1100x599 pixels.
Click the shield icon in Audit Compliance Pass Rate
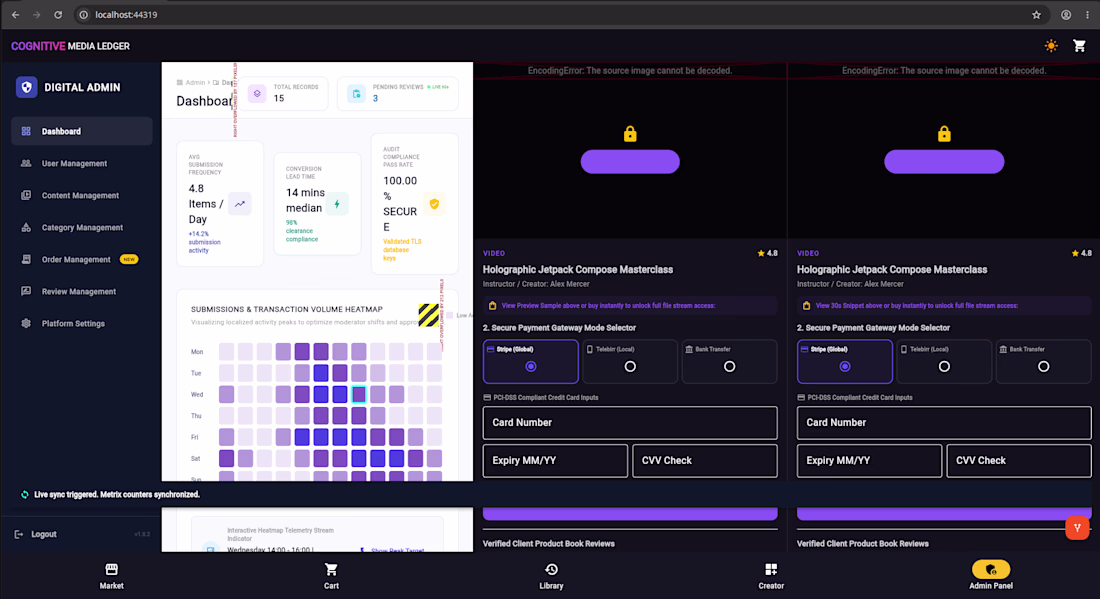434,204
